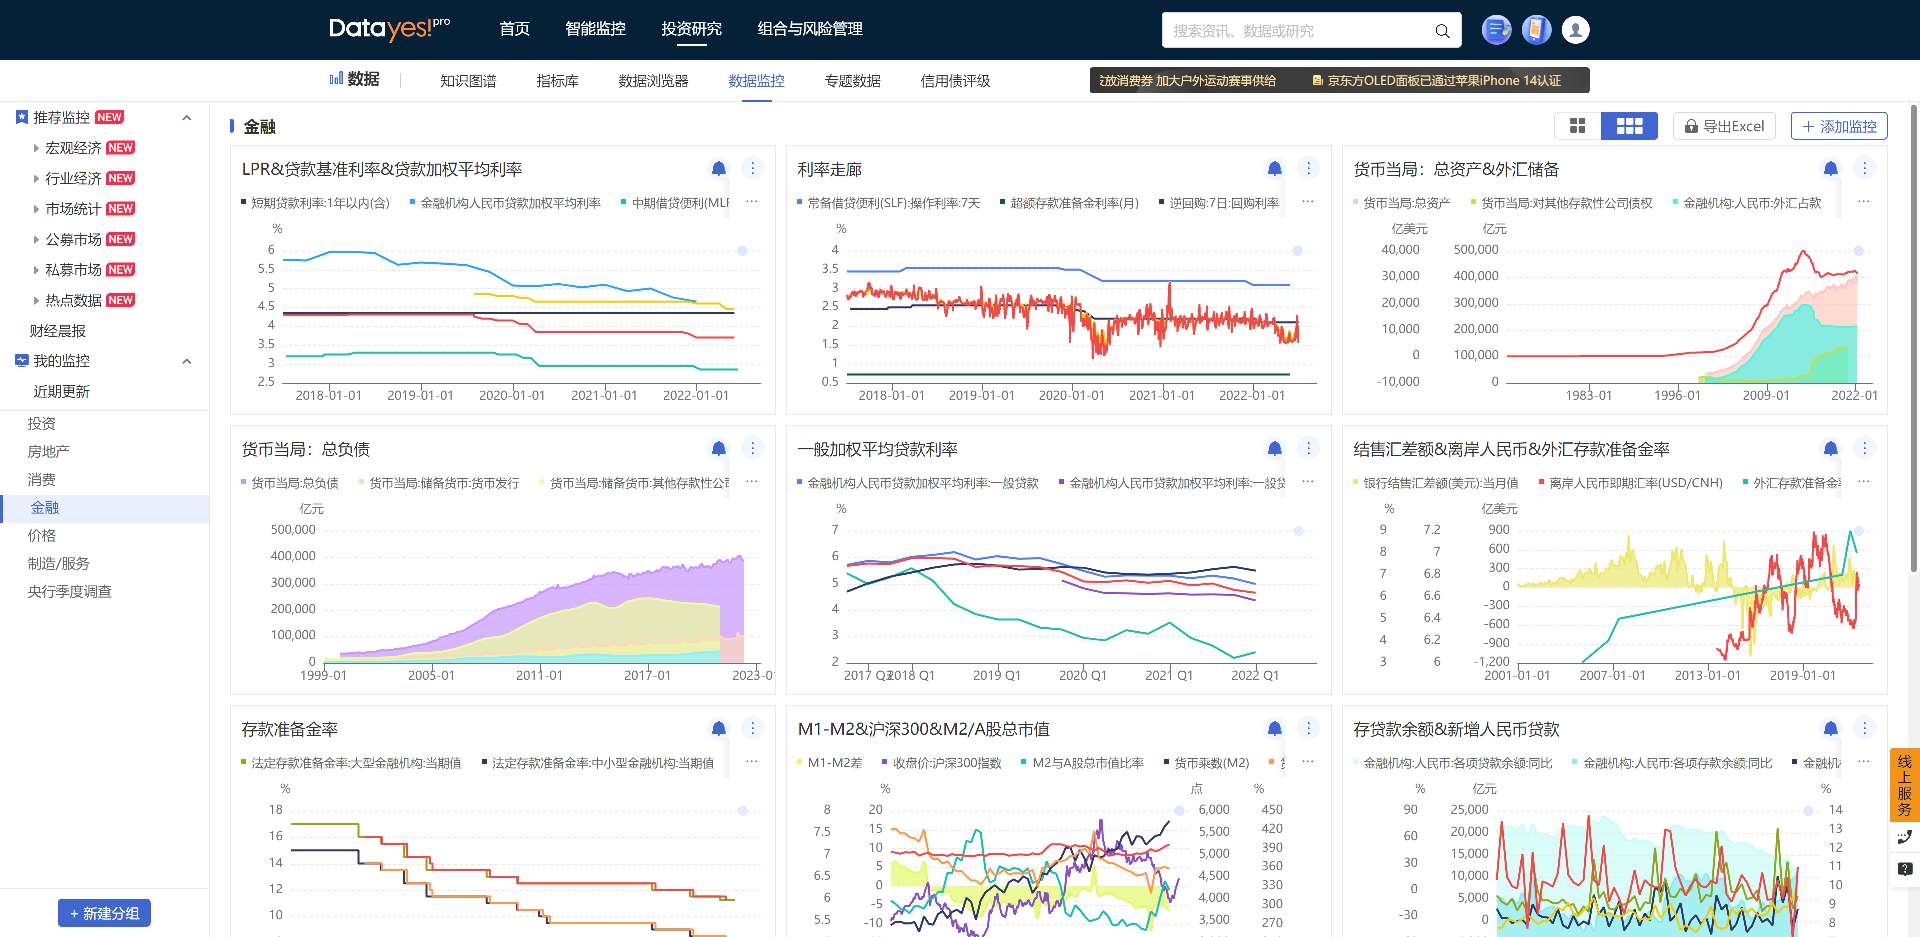This screenshot has height=937, width=1920.
Task: Switch to the three-column grid layout
Action: tap(1630, 126)
